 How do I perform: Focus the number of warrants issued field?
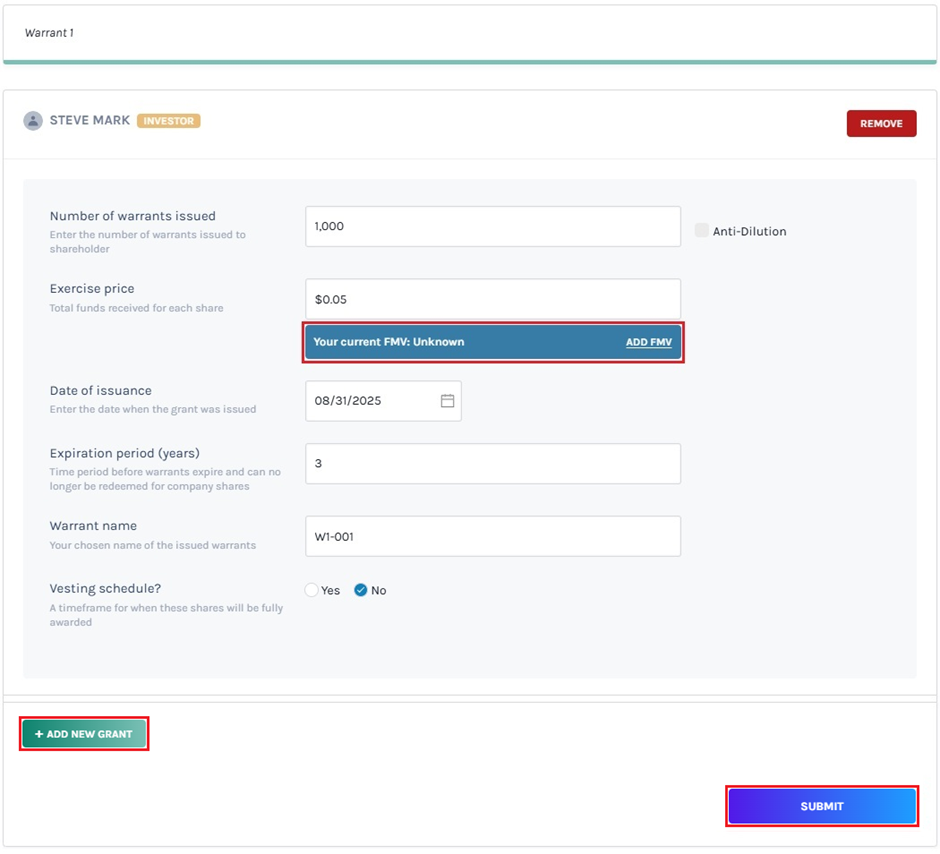[492, 227]
